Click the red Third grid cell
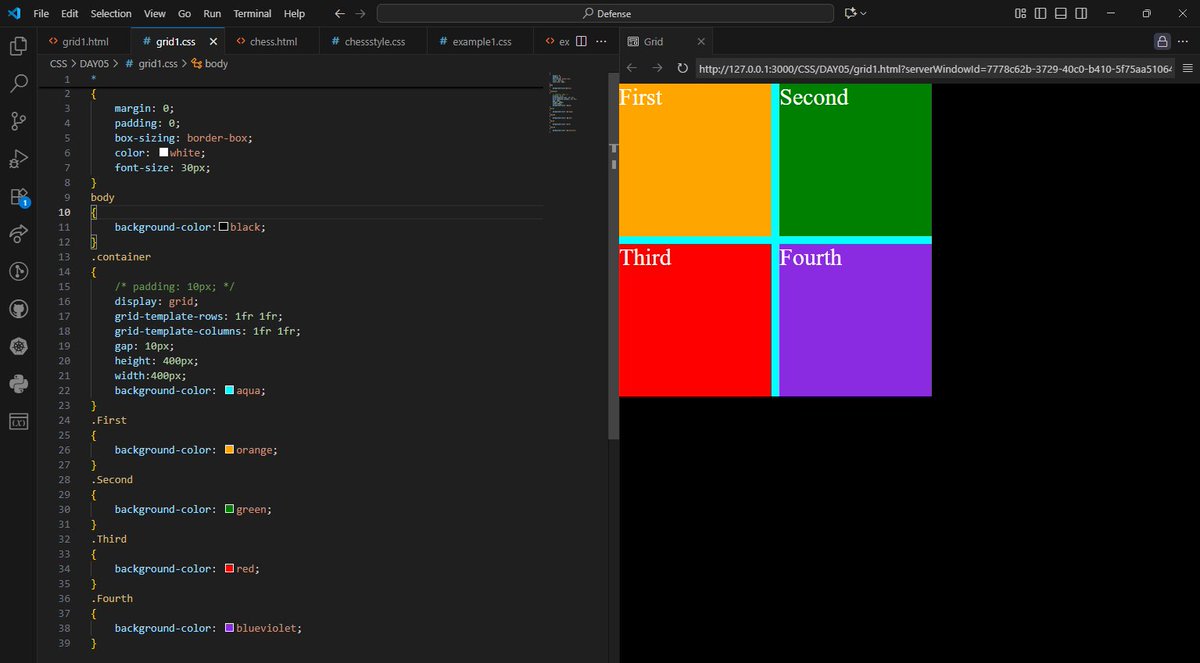This screenshot has width=1200, height=663. (695, 320)
